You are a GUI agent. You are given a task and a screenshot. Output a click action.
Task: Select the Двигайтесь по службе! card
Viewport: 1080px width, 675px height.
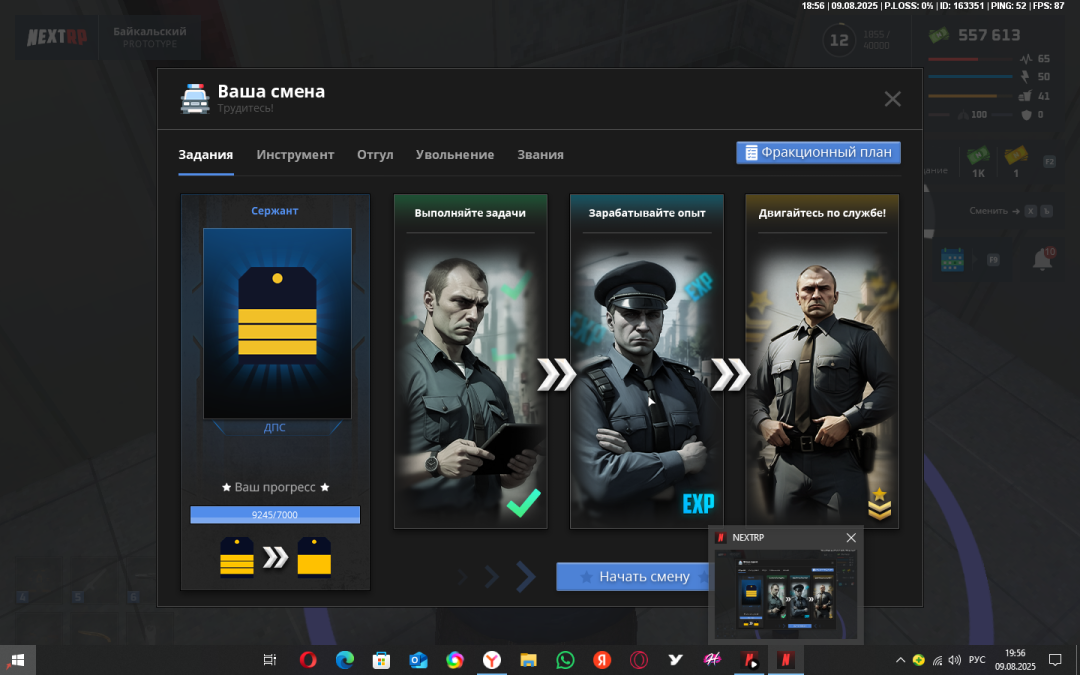click(x=822, y=362)
